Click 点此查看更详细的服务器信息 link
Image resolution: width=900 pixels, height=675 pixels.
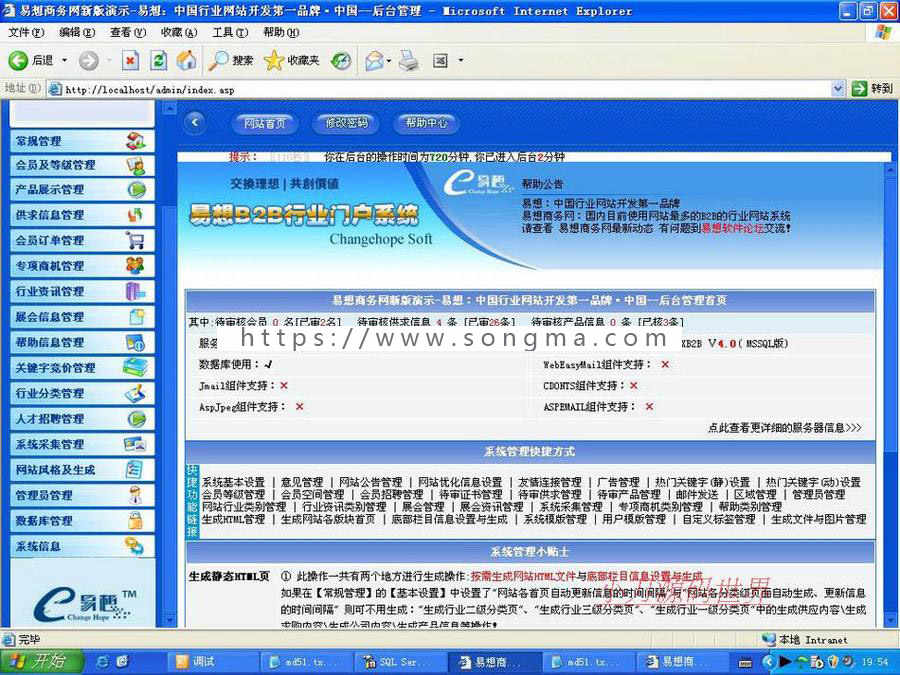pyautogui.click(x=785, y=428)
